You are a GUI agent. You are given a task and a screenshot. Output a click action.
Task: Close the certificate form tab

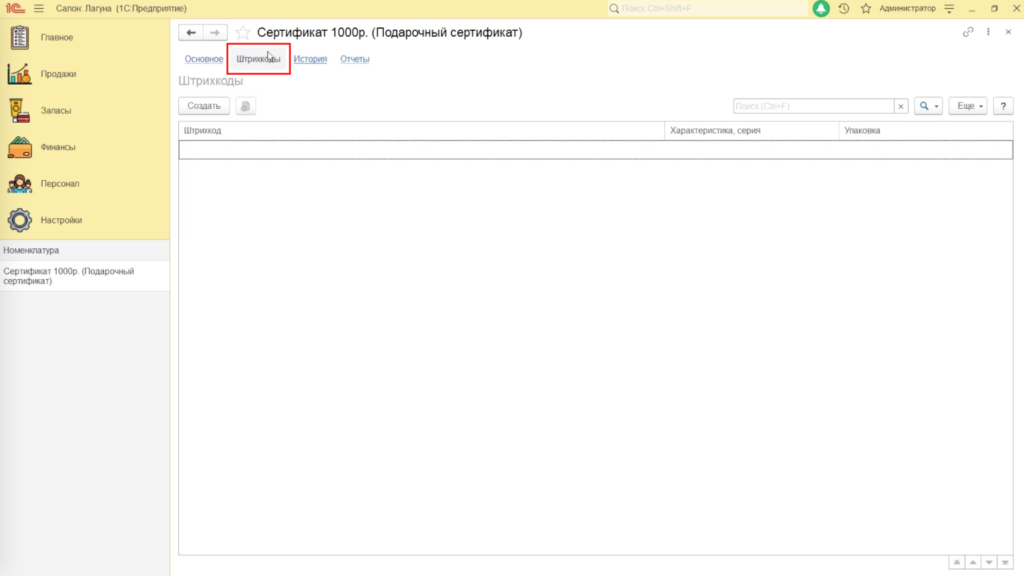[1008, 32]
